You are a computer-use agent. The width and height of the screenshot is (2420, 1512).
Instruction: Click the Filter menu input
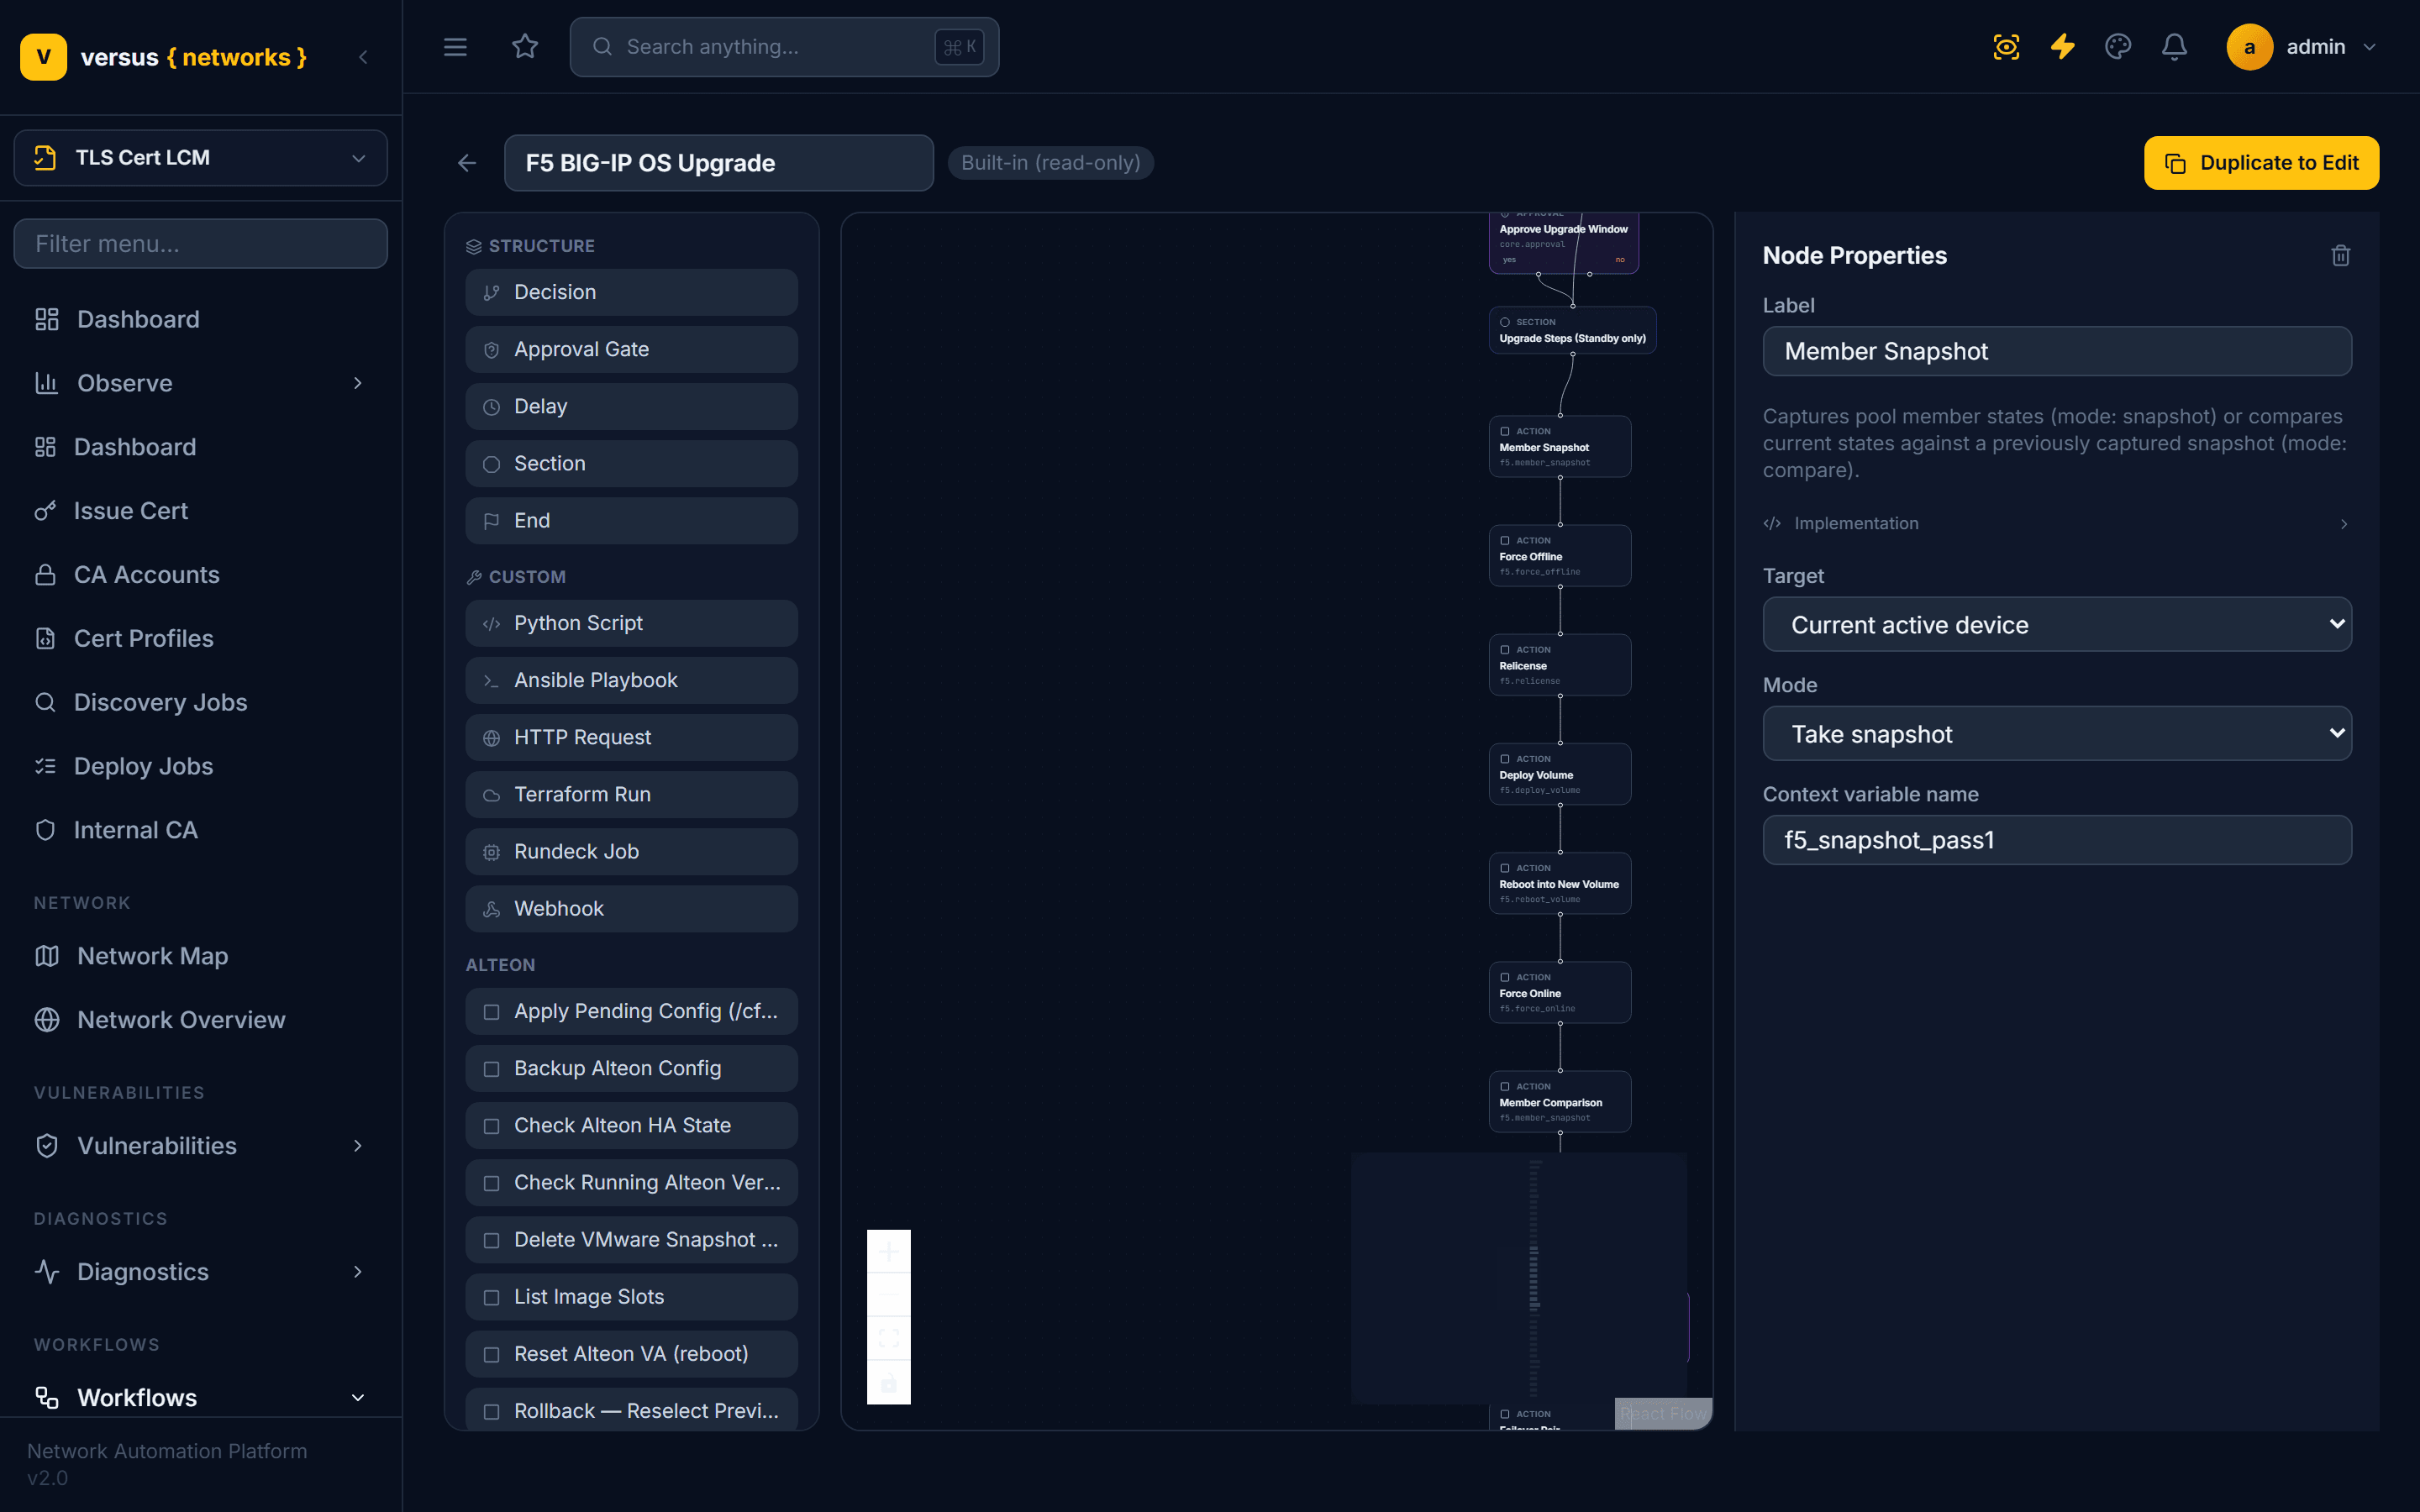(x=200, y=244)
